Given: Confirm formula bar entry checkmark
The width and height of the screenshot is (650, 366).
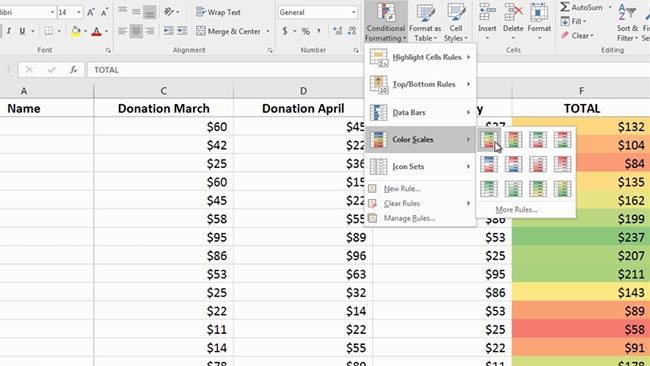Looking at the screenshot, I should 51,70.
